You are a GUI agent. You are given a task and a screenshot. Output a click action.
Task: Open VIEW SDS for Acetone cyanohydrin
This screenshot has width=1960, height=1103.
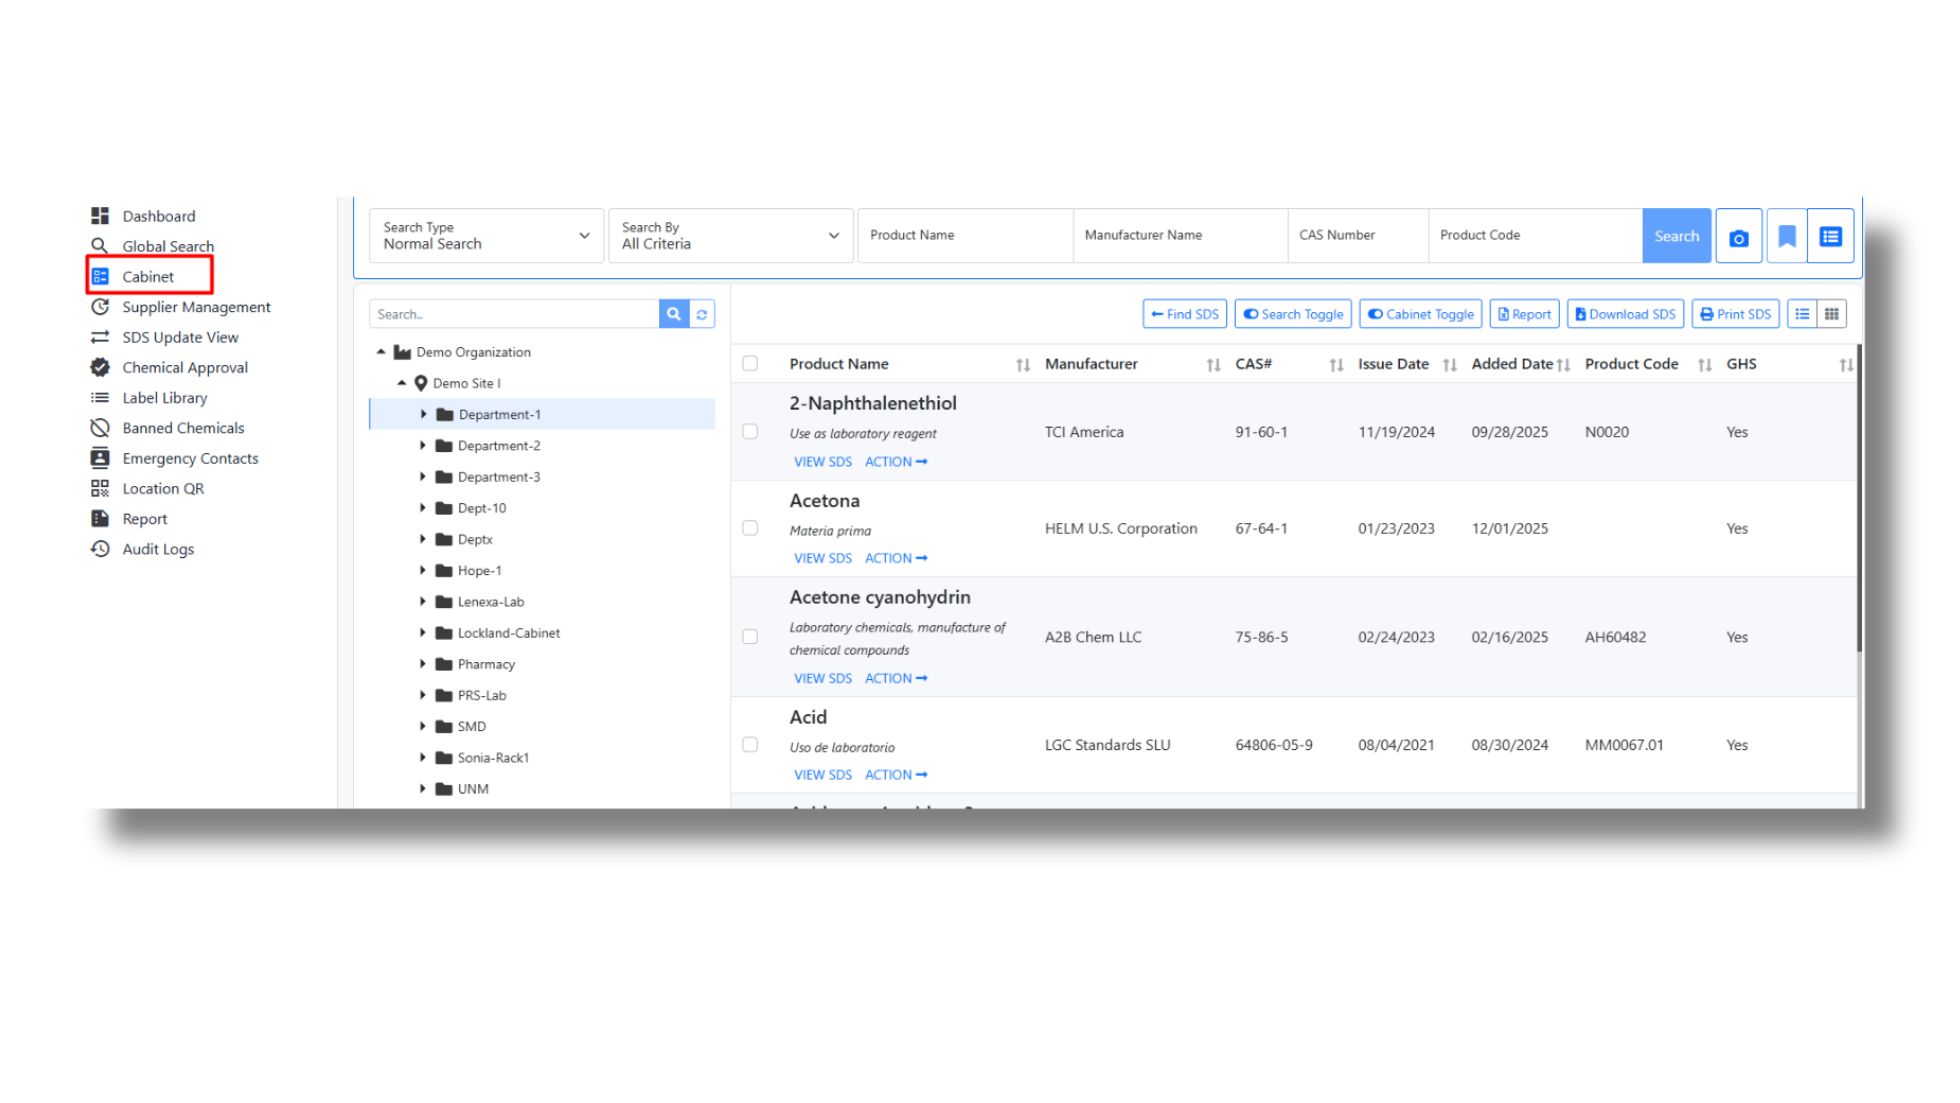[823, 678]
